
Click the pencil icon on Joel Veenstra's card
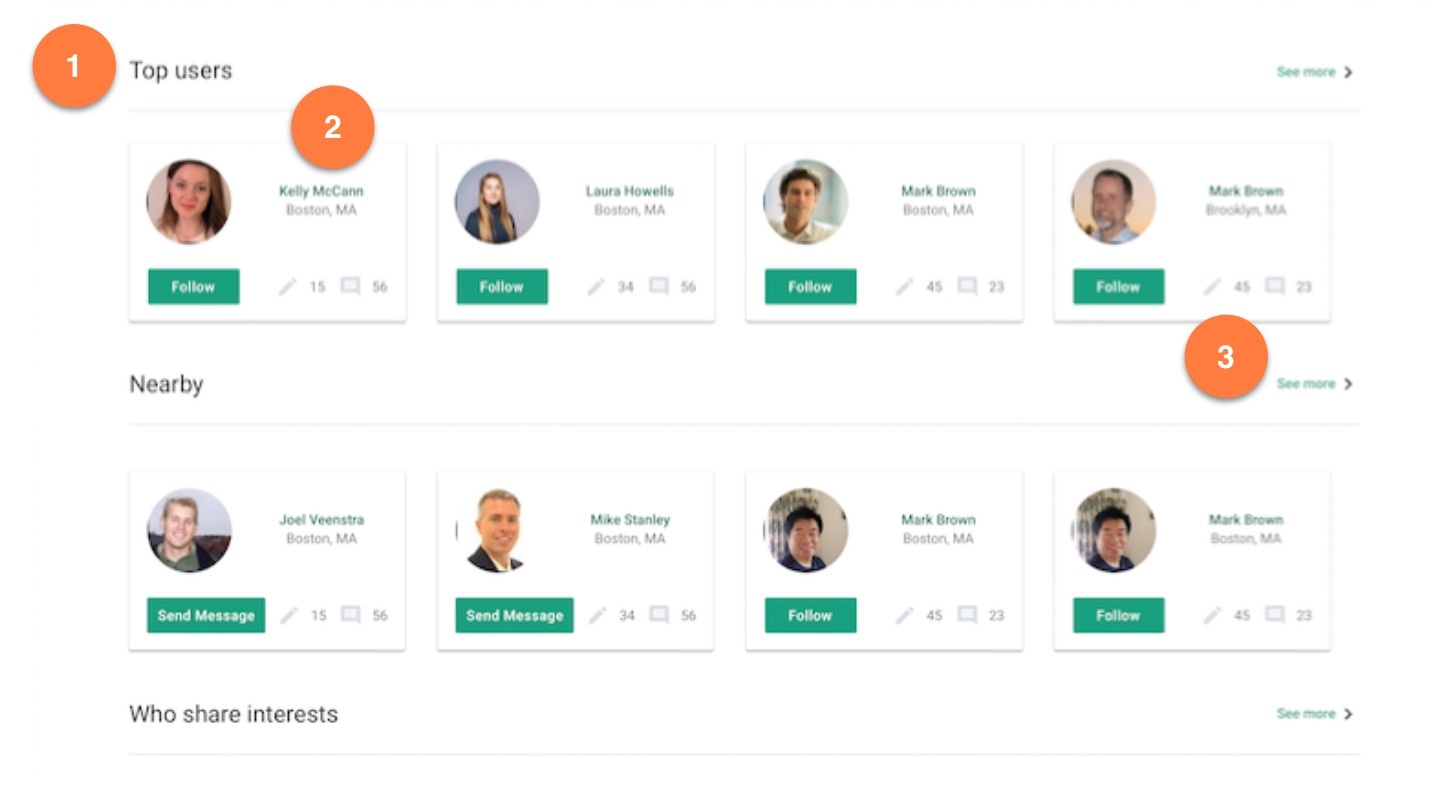[x=289, y=615]
